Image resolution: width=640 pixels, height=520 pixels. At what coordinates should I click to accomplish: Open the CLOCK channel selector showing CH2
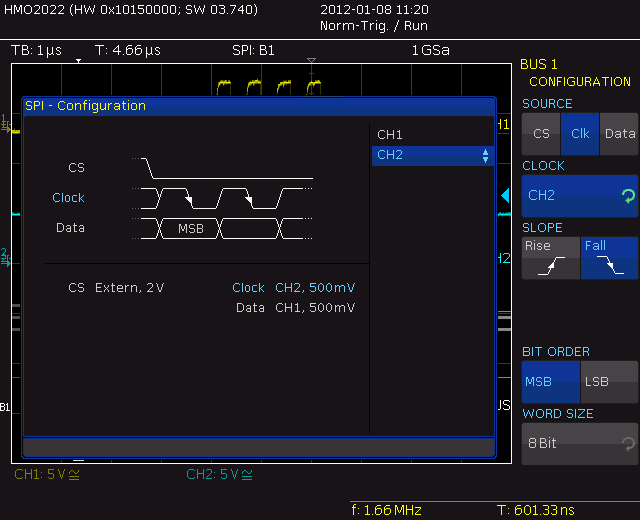[x=579, y=196]
